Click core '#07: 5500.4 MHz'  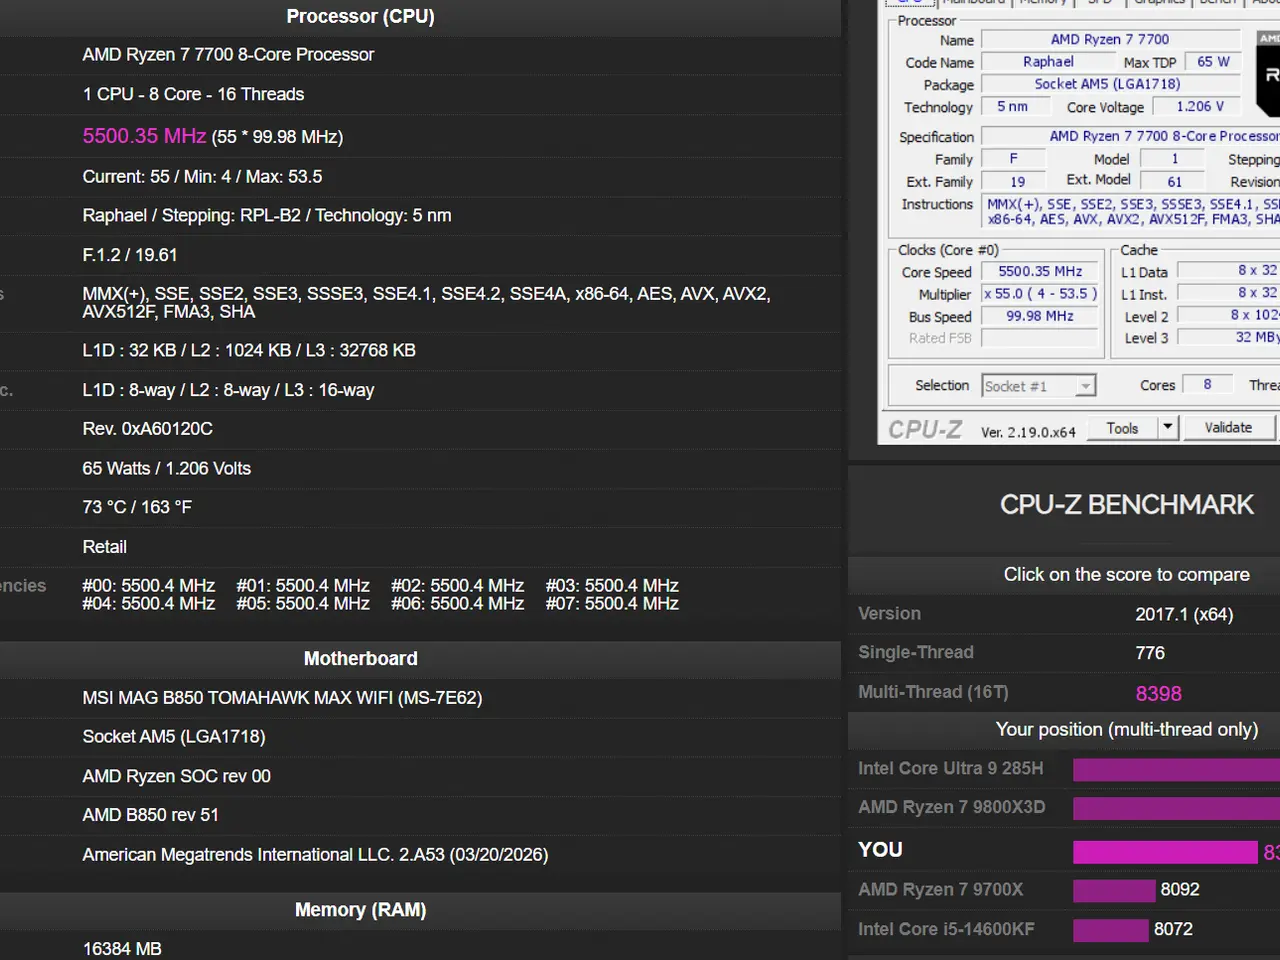612,604
